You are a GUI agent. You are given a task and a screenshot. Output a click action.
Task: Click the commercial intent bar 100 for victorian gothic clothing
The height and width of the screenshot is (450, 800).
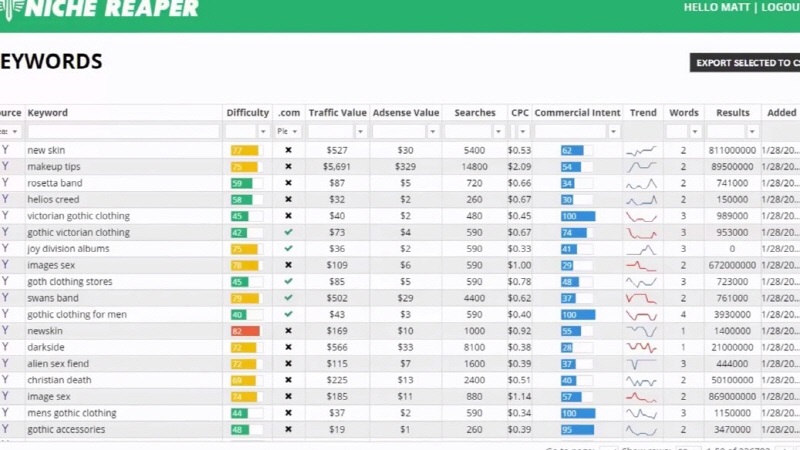(x=578, y=216)
